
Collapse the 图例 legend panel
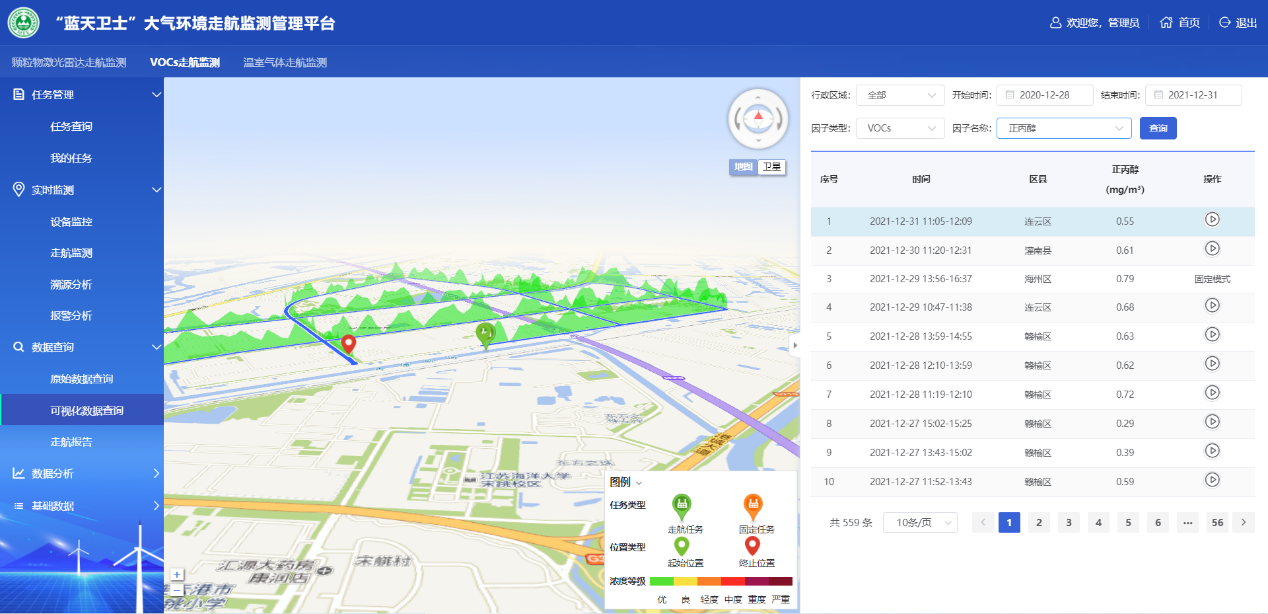639,483
